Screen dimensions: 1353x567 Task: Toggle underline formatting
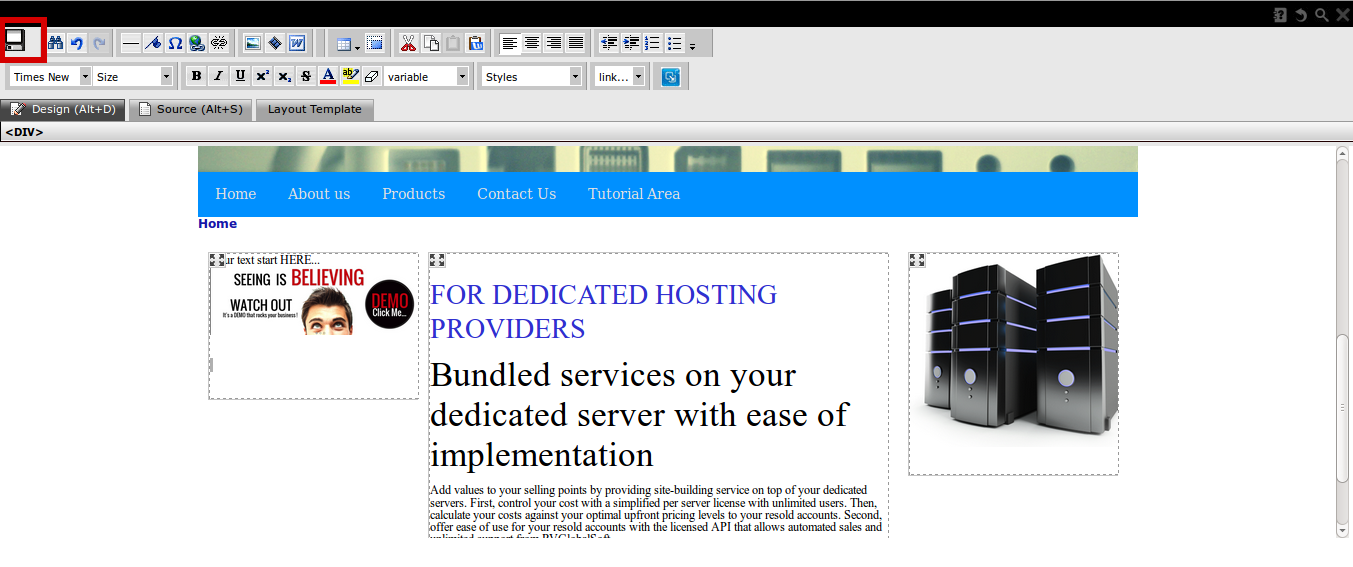[x=240, y=76]
